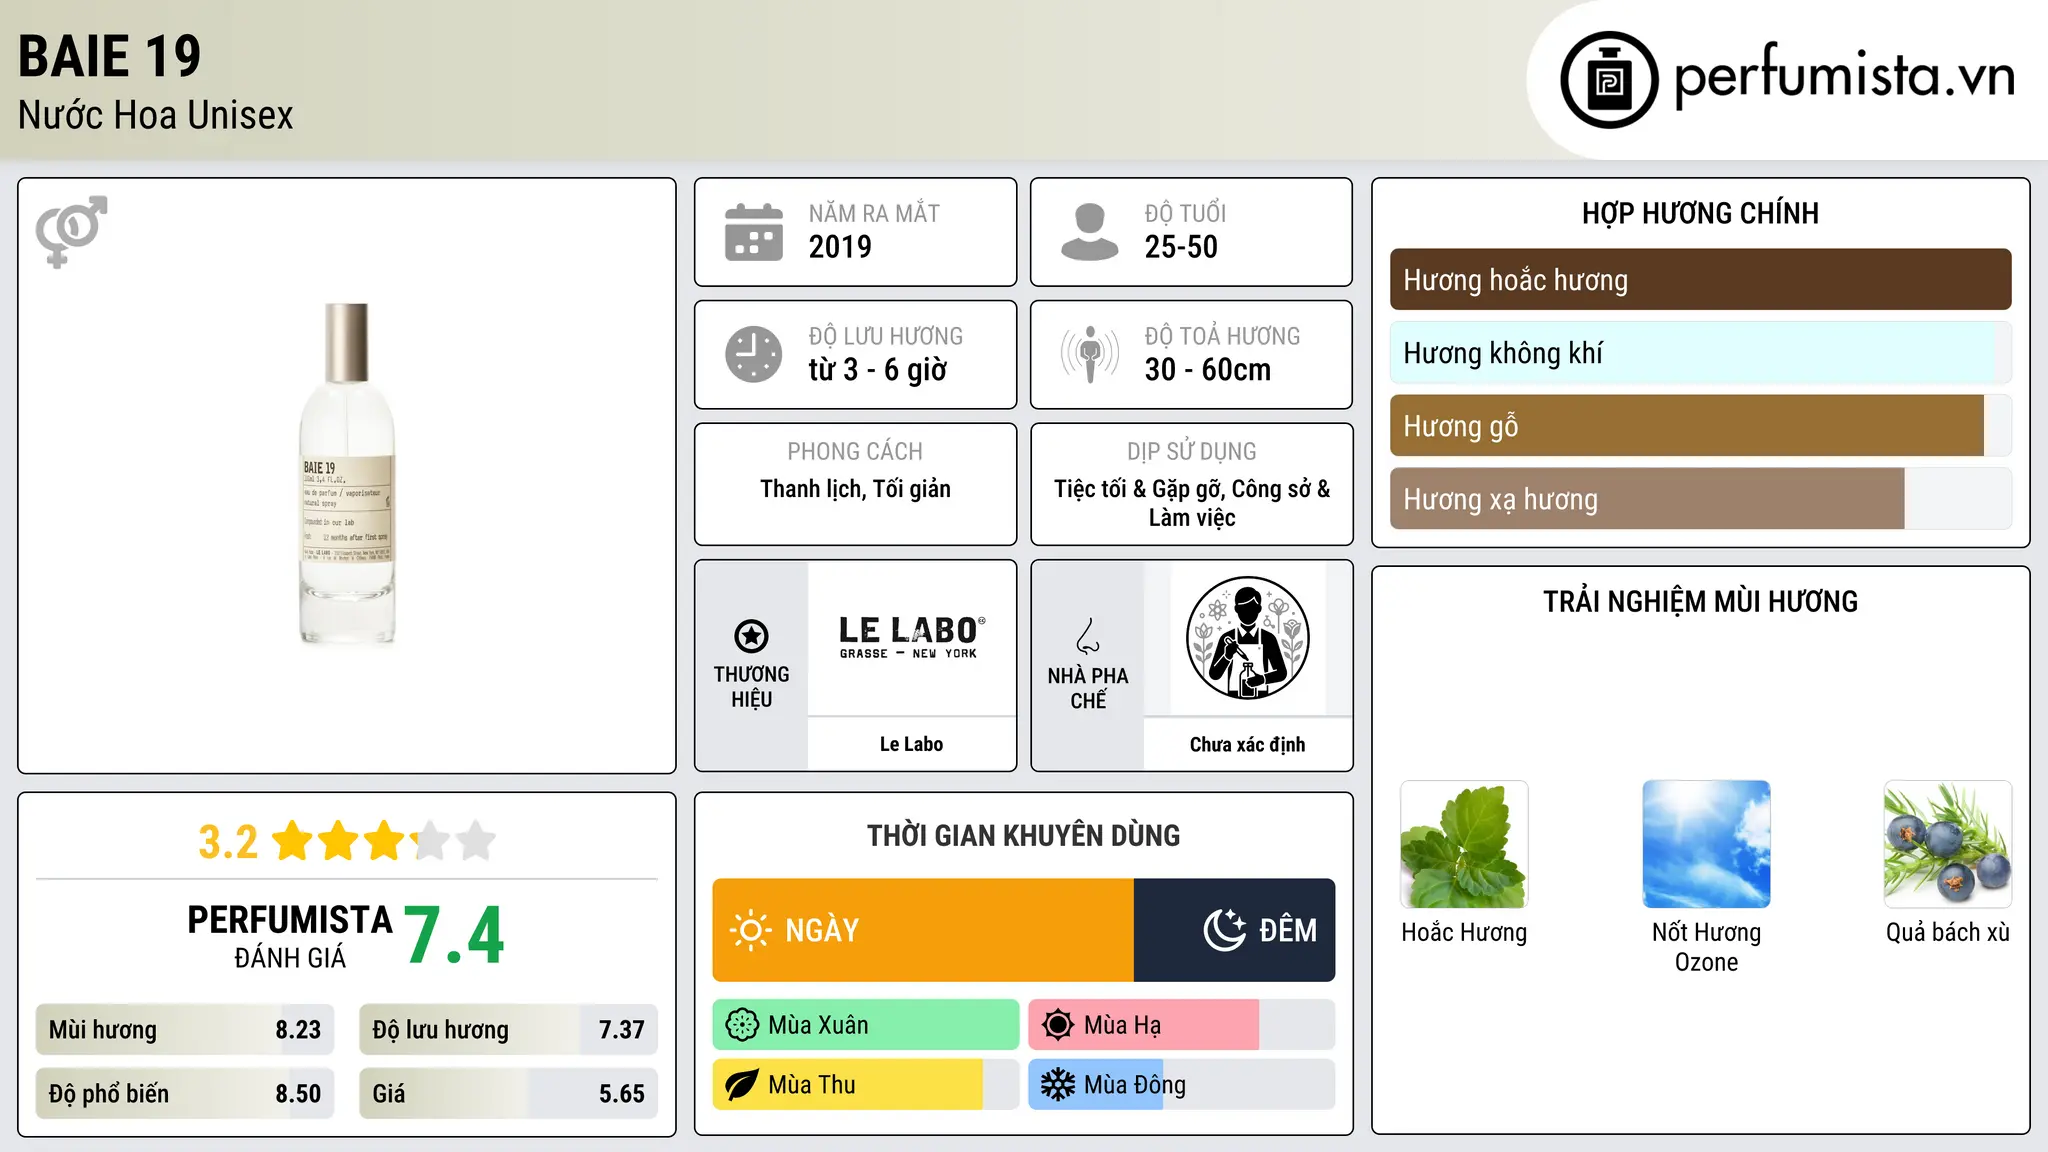Click the Baie 19 bottle product image
Viewport: 2048px width, 1152px height.
point(347,474)
